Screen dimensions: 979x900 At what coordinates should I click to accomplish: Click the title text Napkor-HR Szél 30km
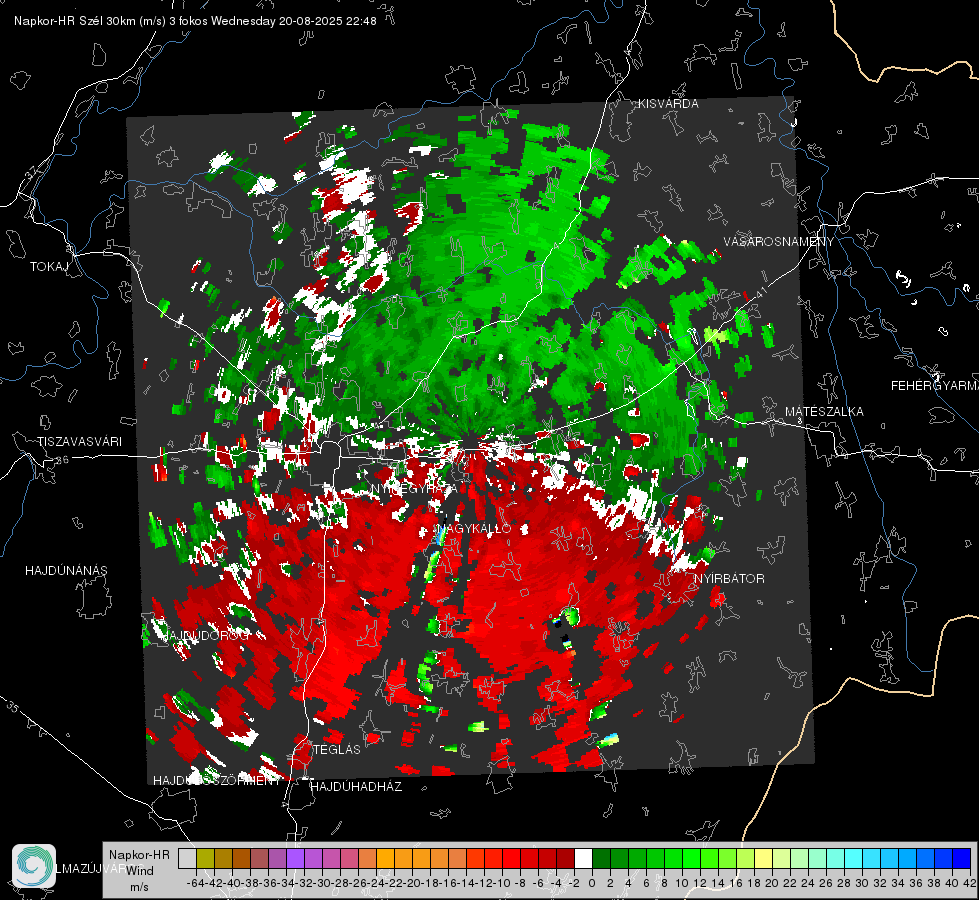point(77,21)
